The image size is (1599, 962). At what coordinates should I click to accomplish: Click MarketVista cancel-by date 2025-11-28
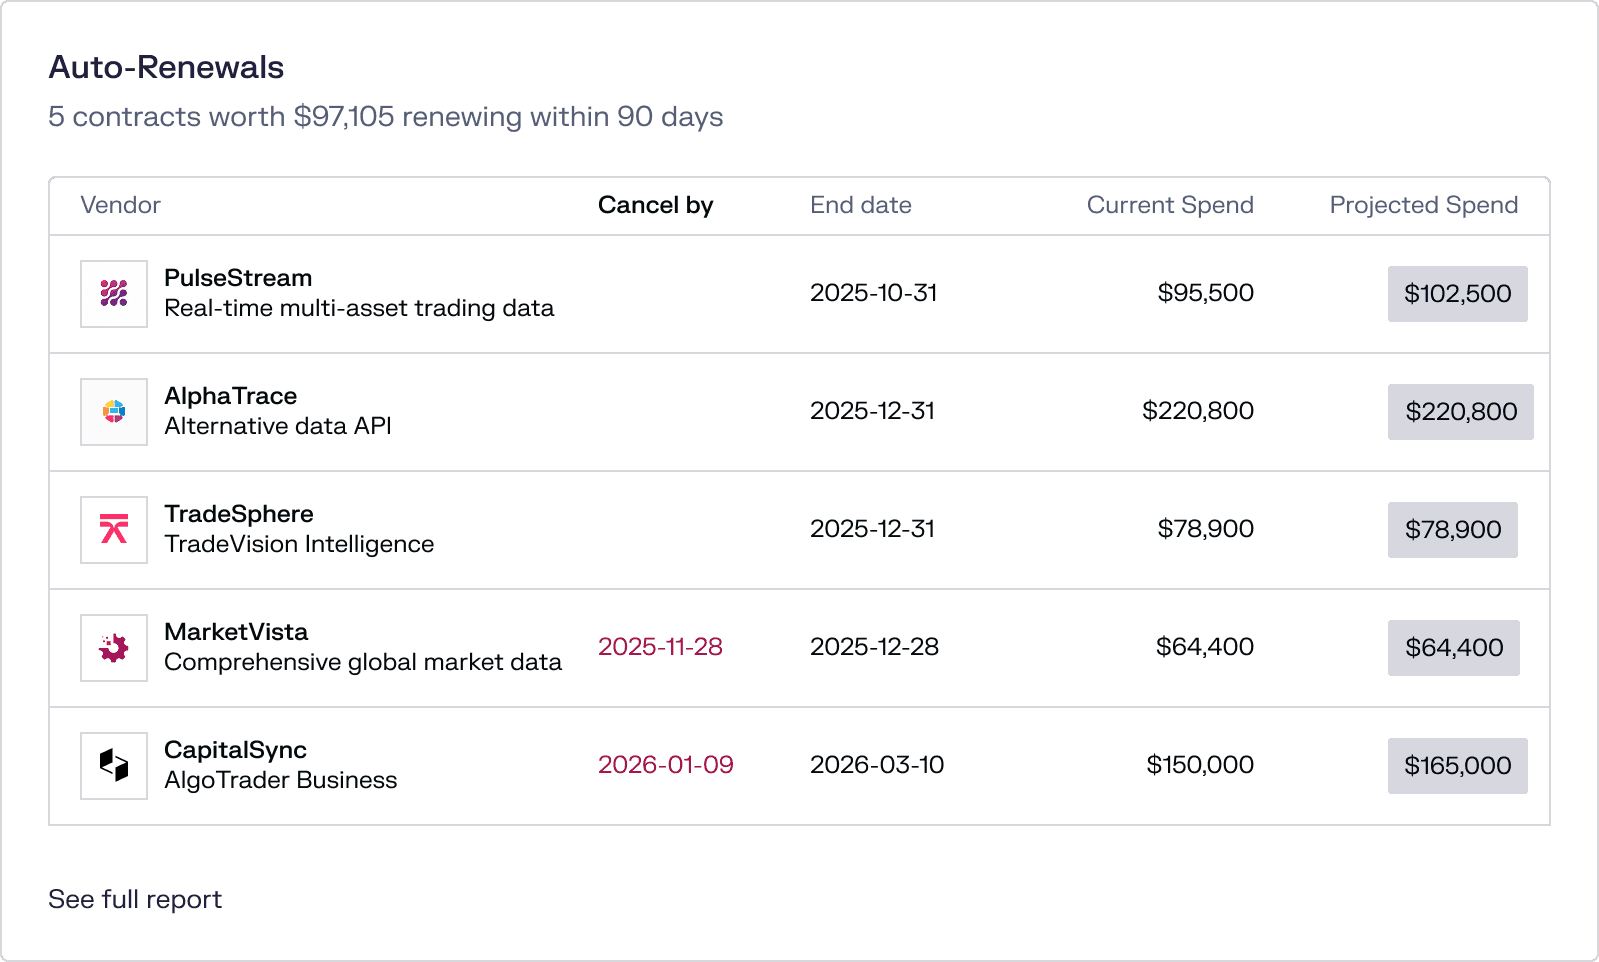660,647
